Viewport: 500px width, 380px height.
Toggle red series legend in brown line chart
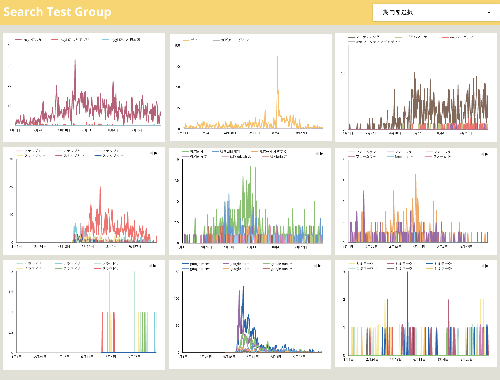click(458, 37)
